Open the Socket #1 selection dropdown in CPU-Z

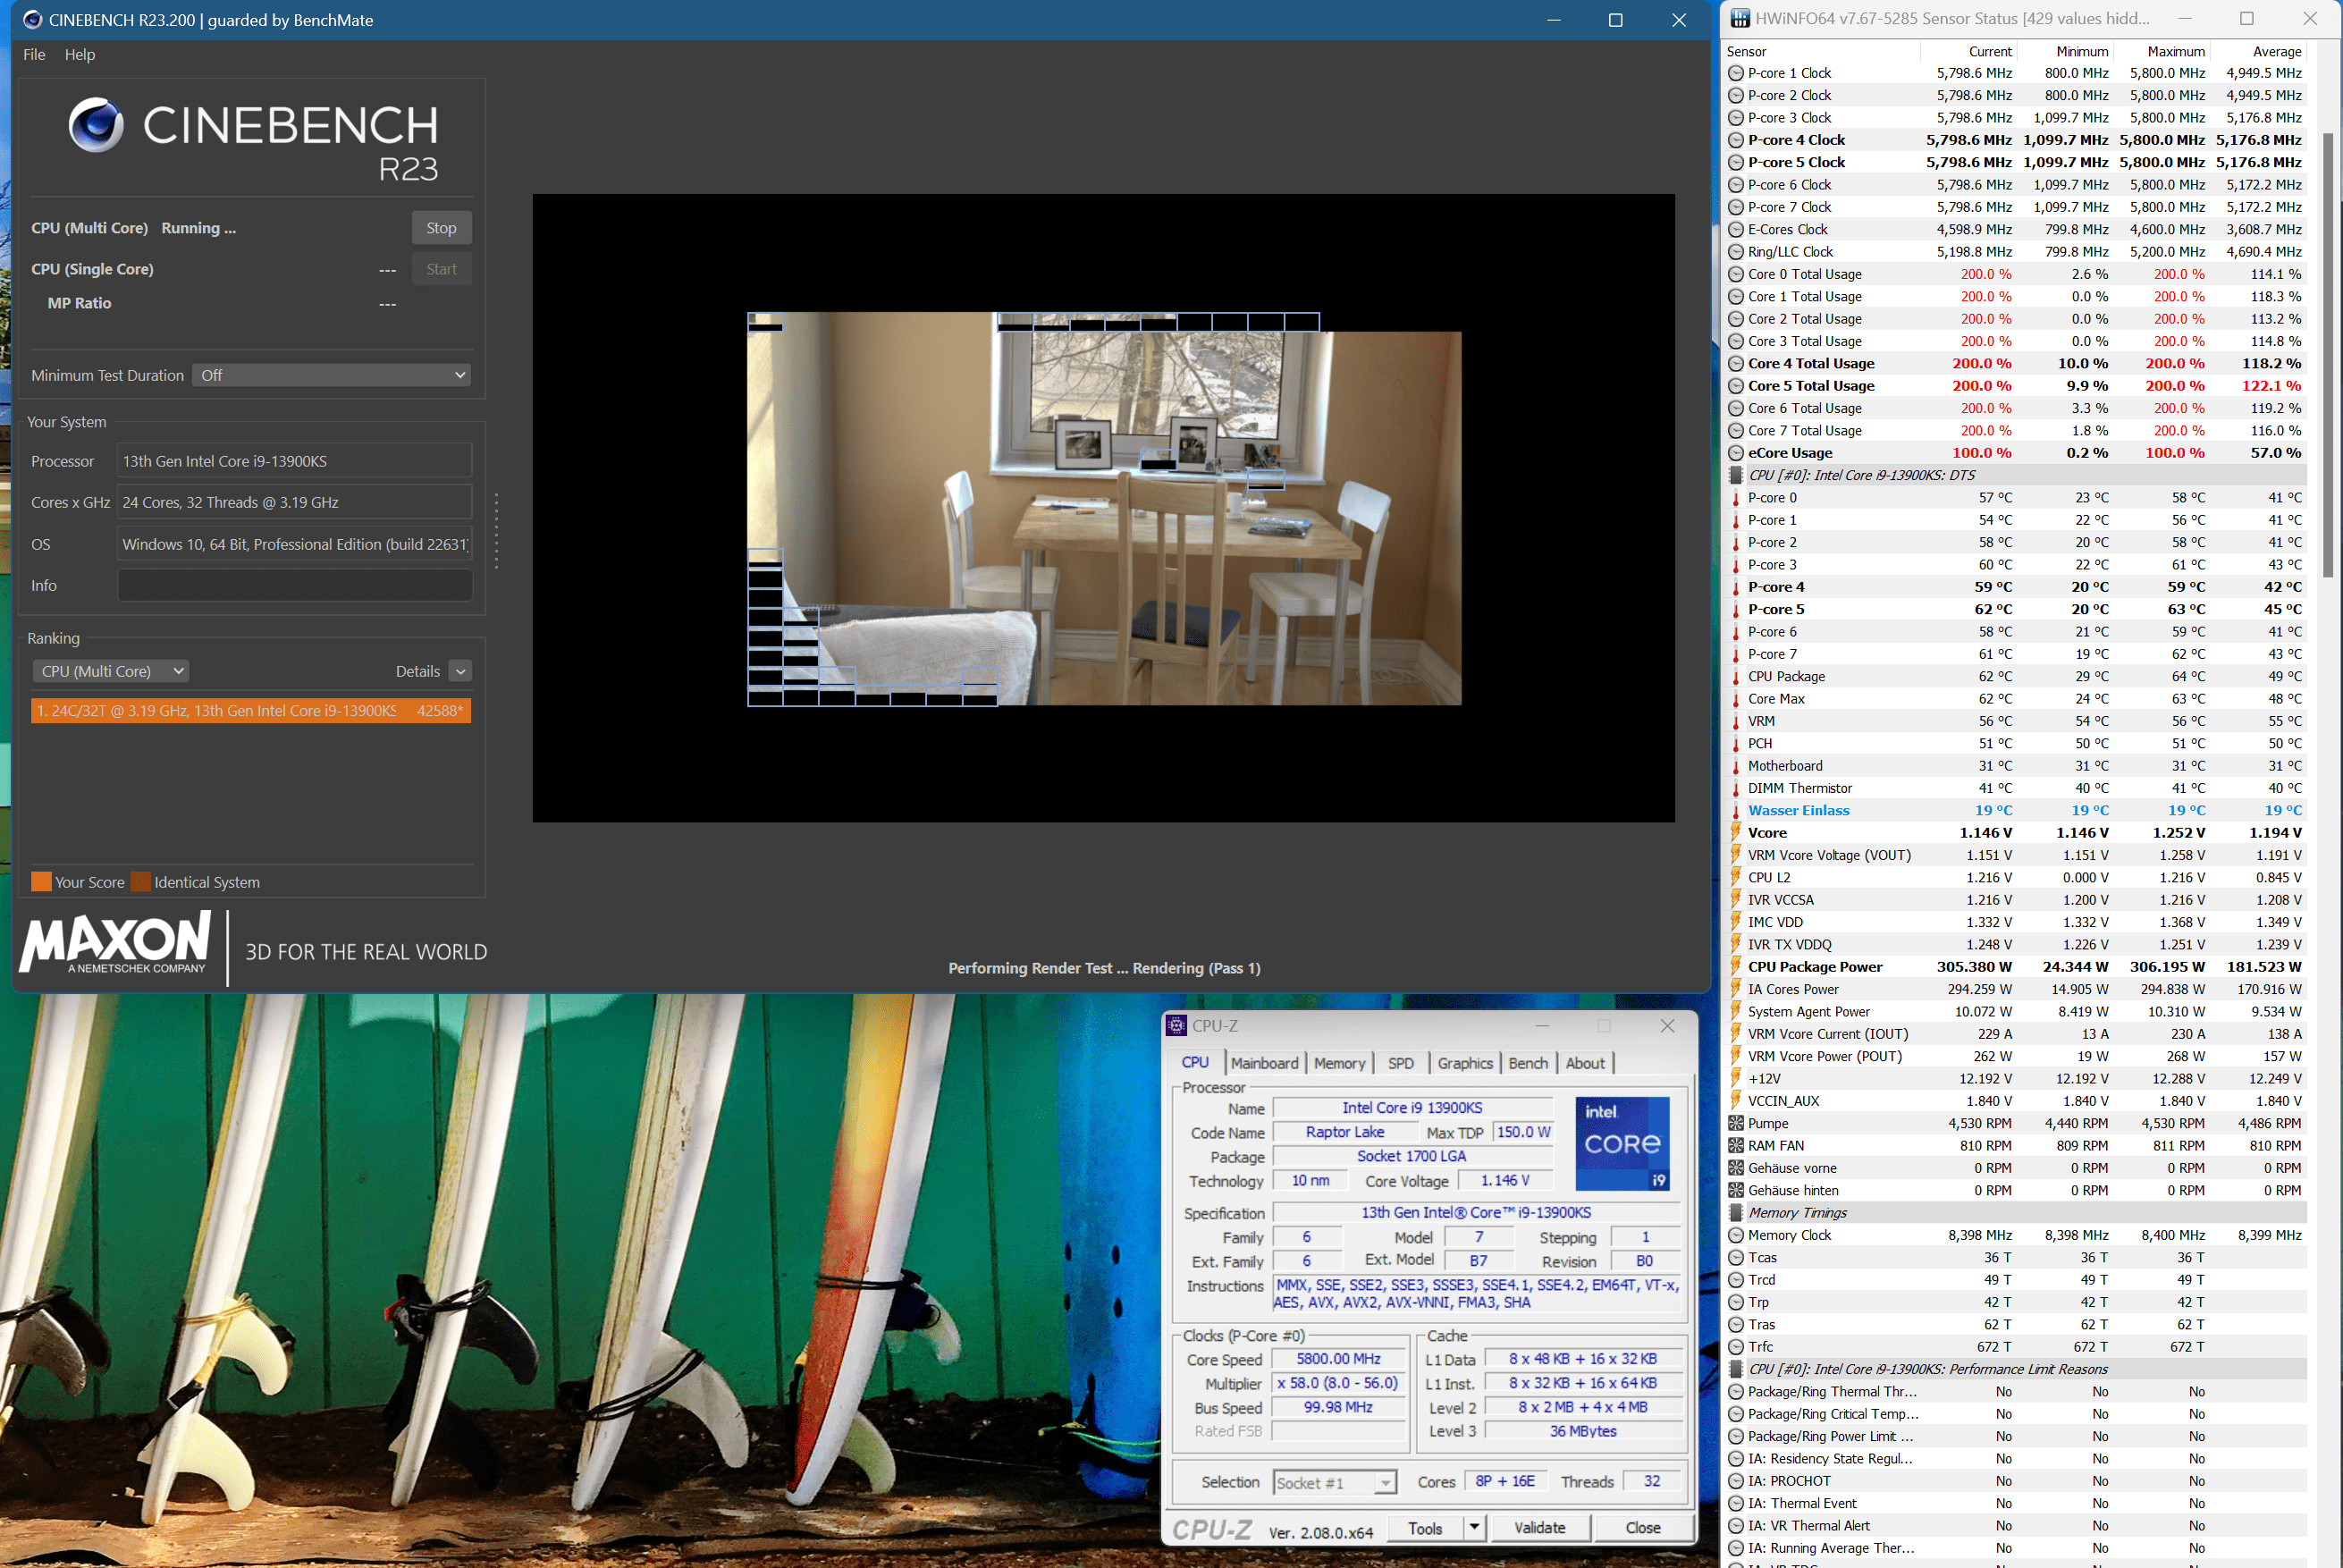coord(1335,1482)
